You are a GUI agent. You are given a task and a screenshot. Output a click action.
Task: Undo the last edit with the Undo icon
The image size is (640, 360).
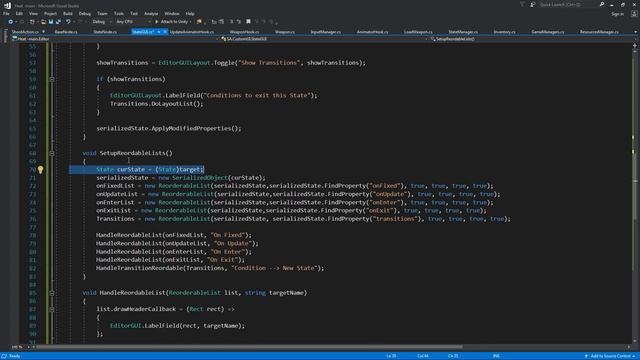click(68, 22)
